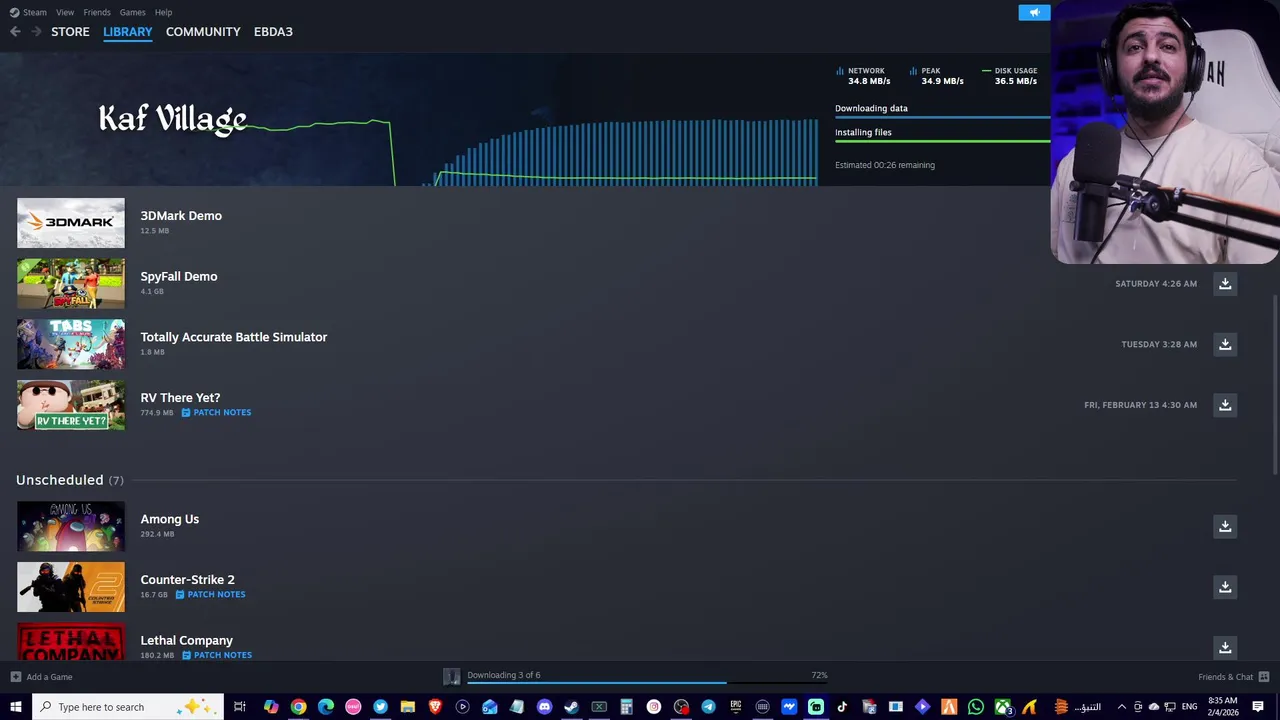Screen dimensions: 1280x720
Task: Click the 3DMark Demo thumbnail
Action: 71,223
